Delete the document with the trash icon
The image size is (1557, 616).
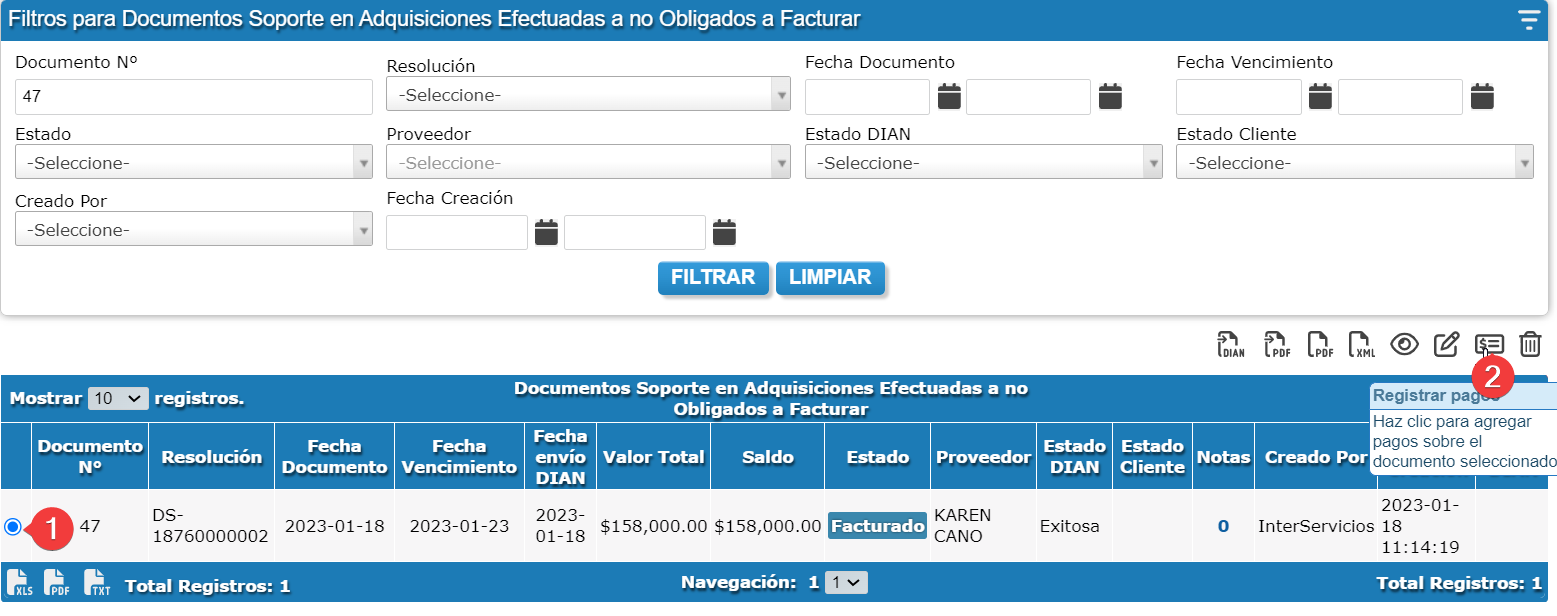click(1530, 345)
